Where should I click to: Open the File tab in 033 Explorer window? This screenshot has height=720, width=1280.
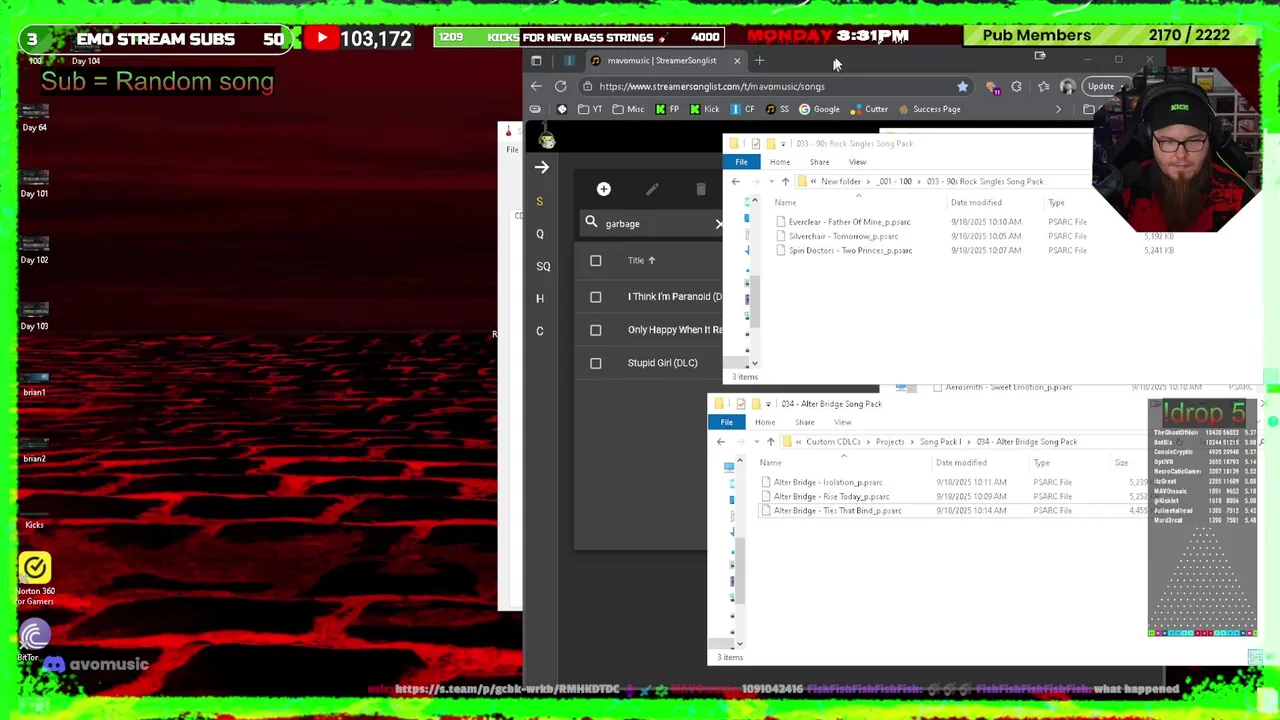(x=741, y=162)
